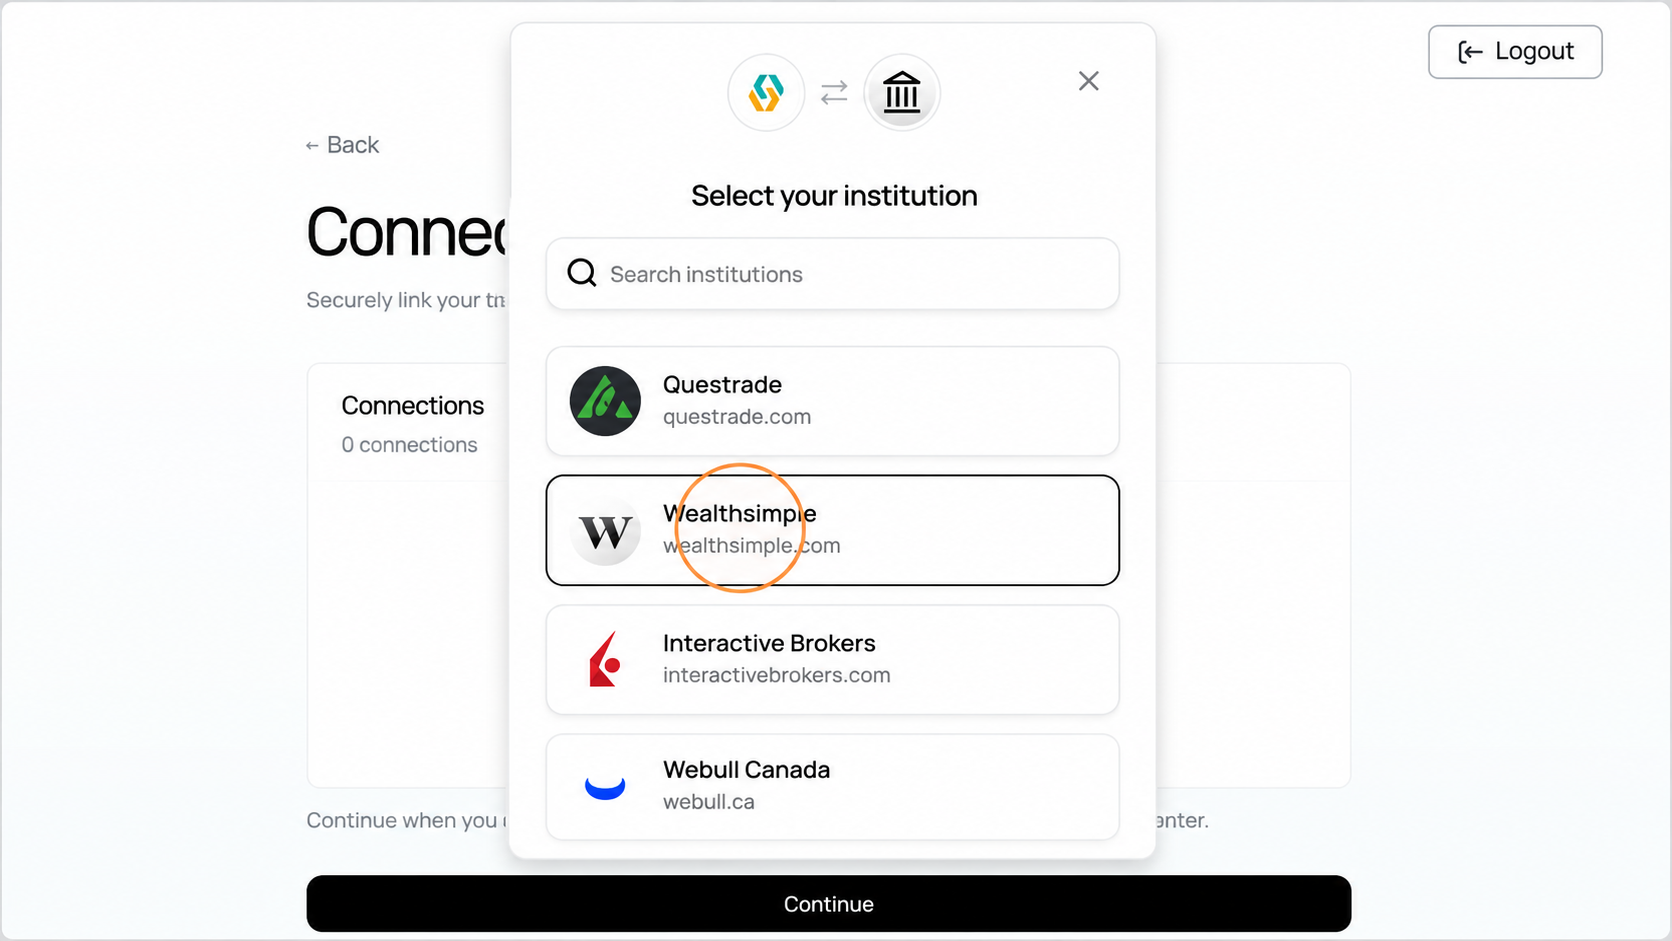Click the Connections heading
This screenshot has width=1672, height=941.
tap(413, 405)
